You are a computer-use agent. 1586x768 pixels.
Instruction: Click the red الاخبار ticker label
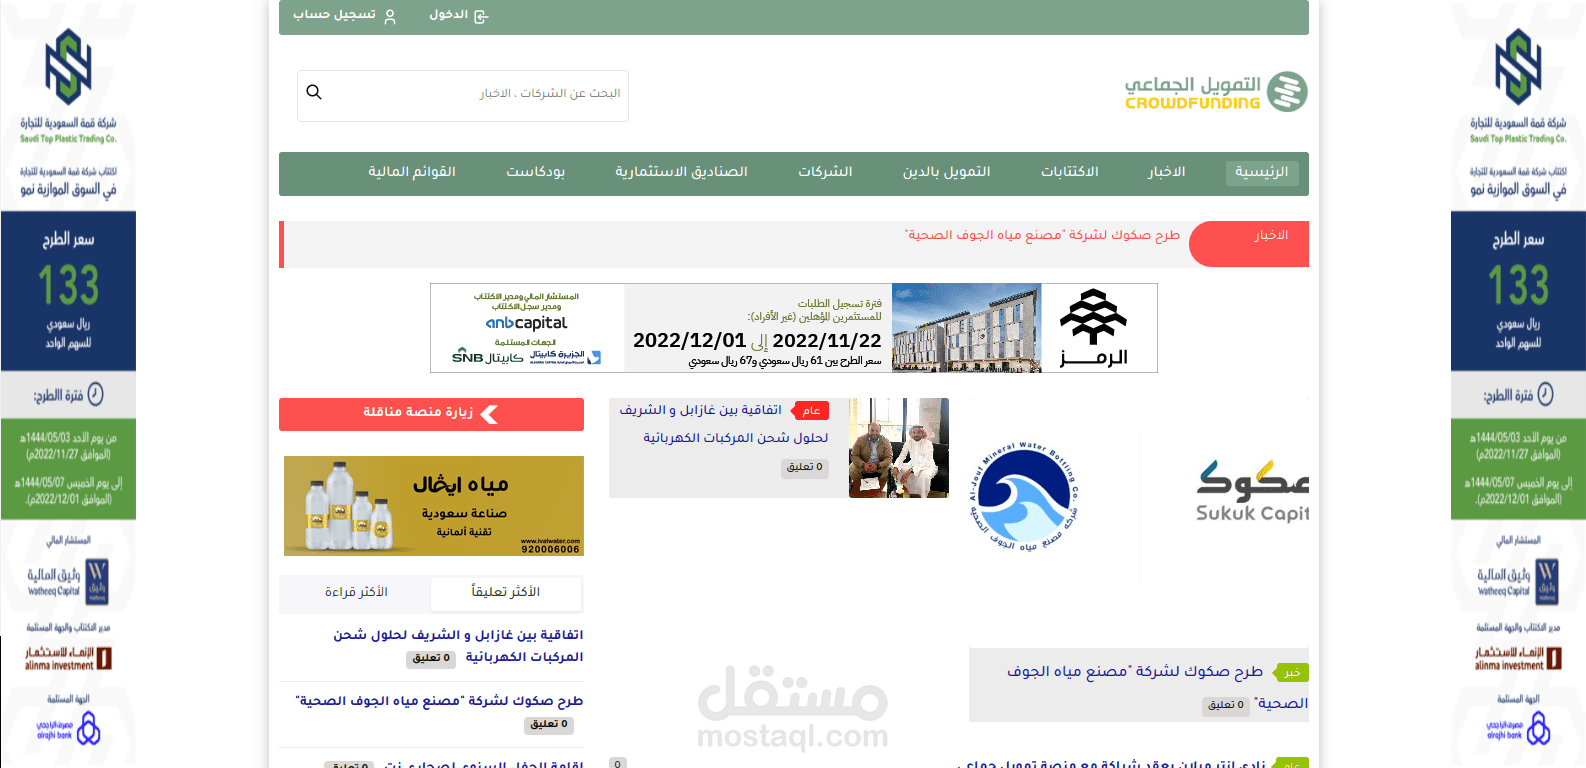click(1250, 244)
